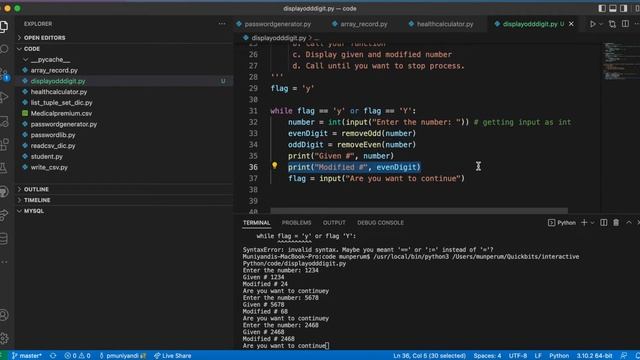Viewport: 640px width, 360px height.
Task: Open Manage gear icon in activity bar
Action: 4,338
